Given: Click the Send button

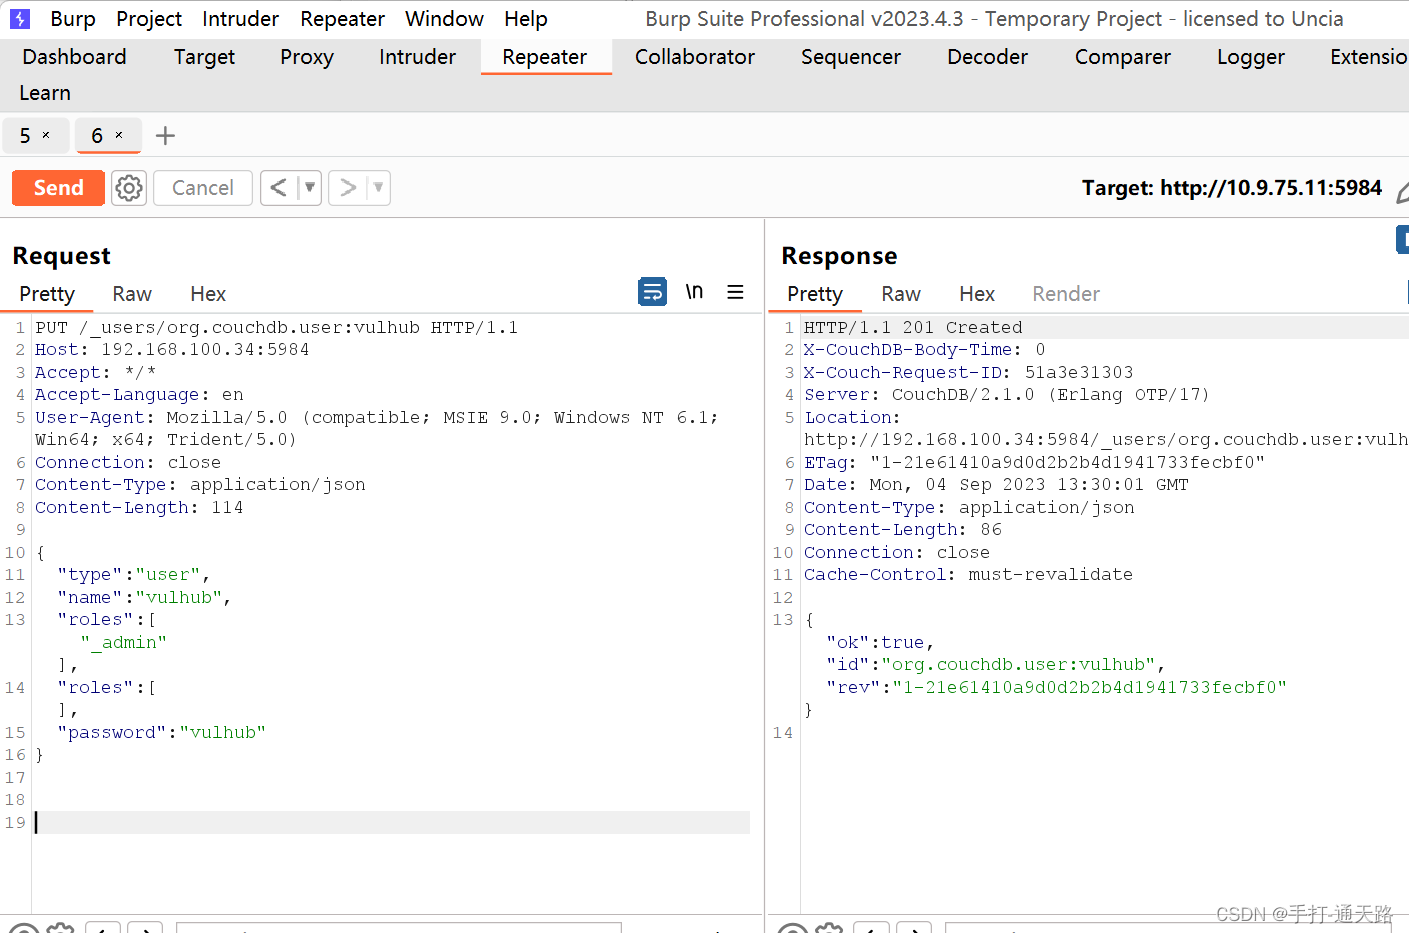Looking at the screenshot, I should tap(58, 188).
